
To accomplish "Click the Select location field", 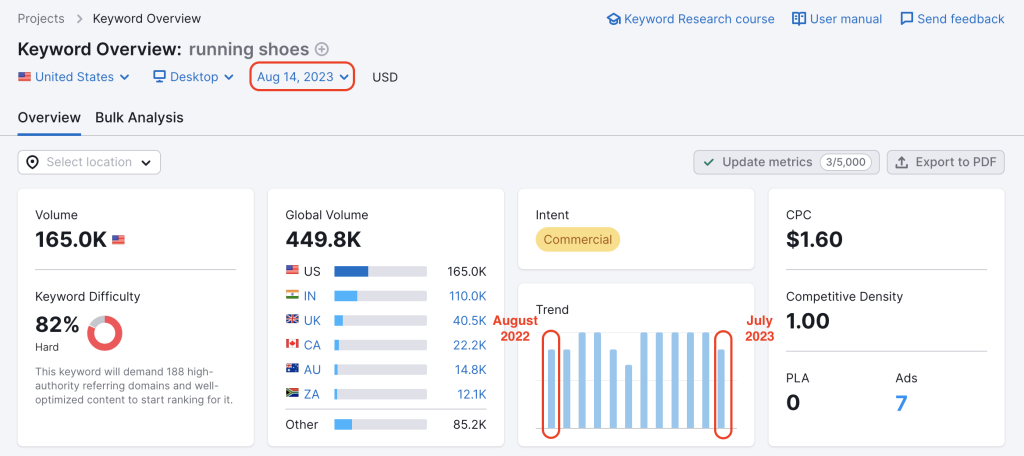I will (89, 162).
